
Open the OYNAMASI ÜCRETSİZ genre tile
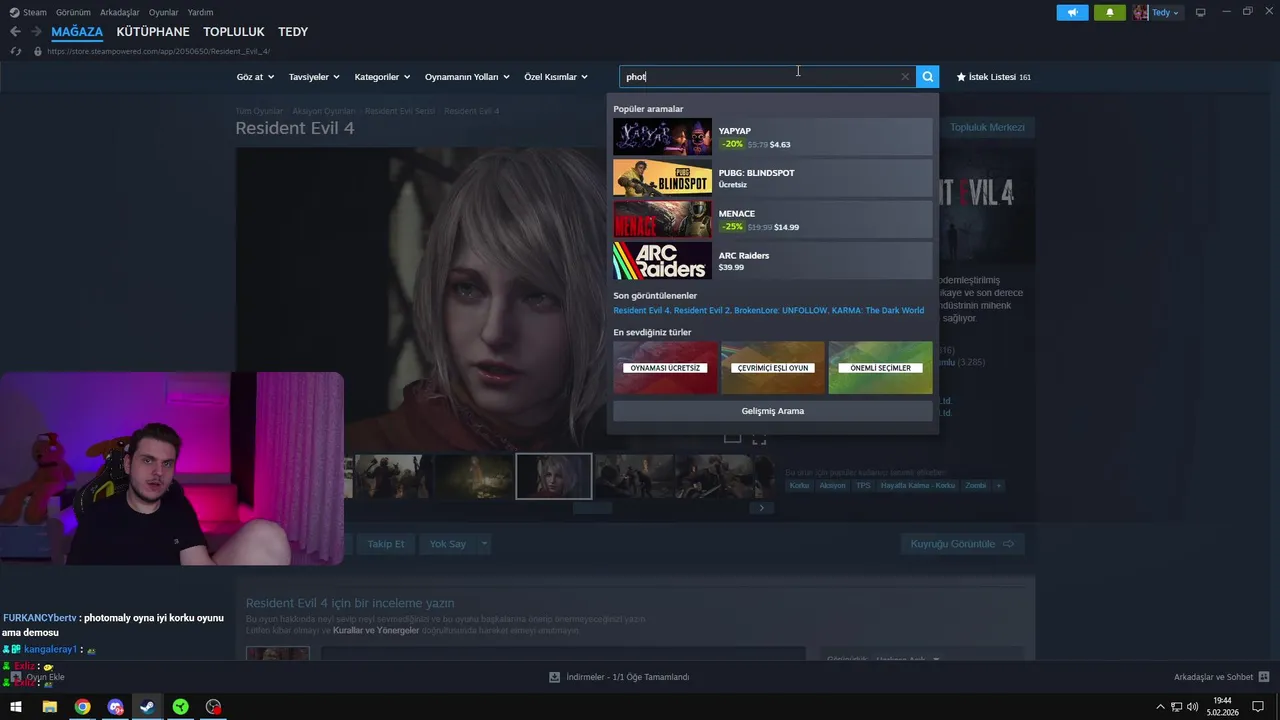coord(665,367)
